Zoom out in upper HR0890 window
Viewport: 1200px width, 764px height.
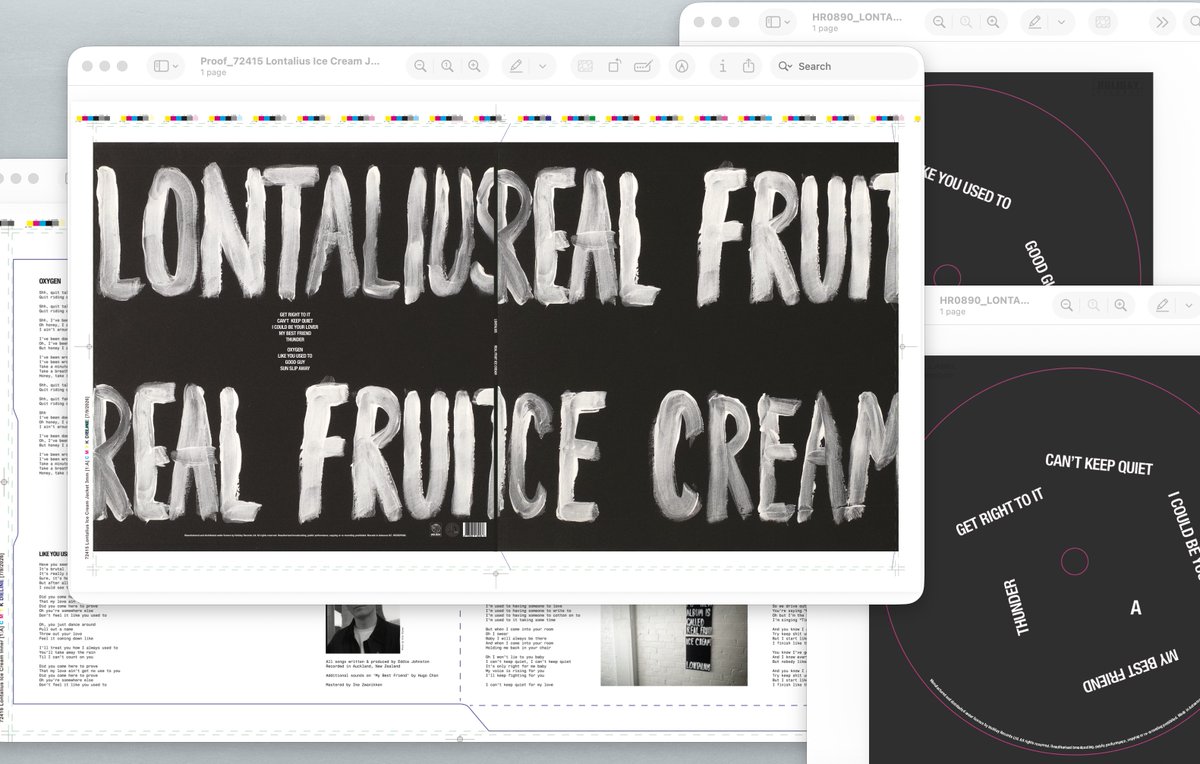tap(938, 21)
